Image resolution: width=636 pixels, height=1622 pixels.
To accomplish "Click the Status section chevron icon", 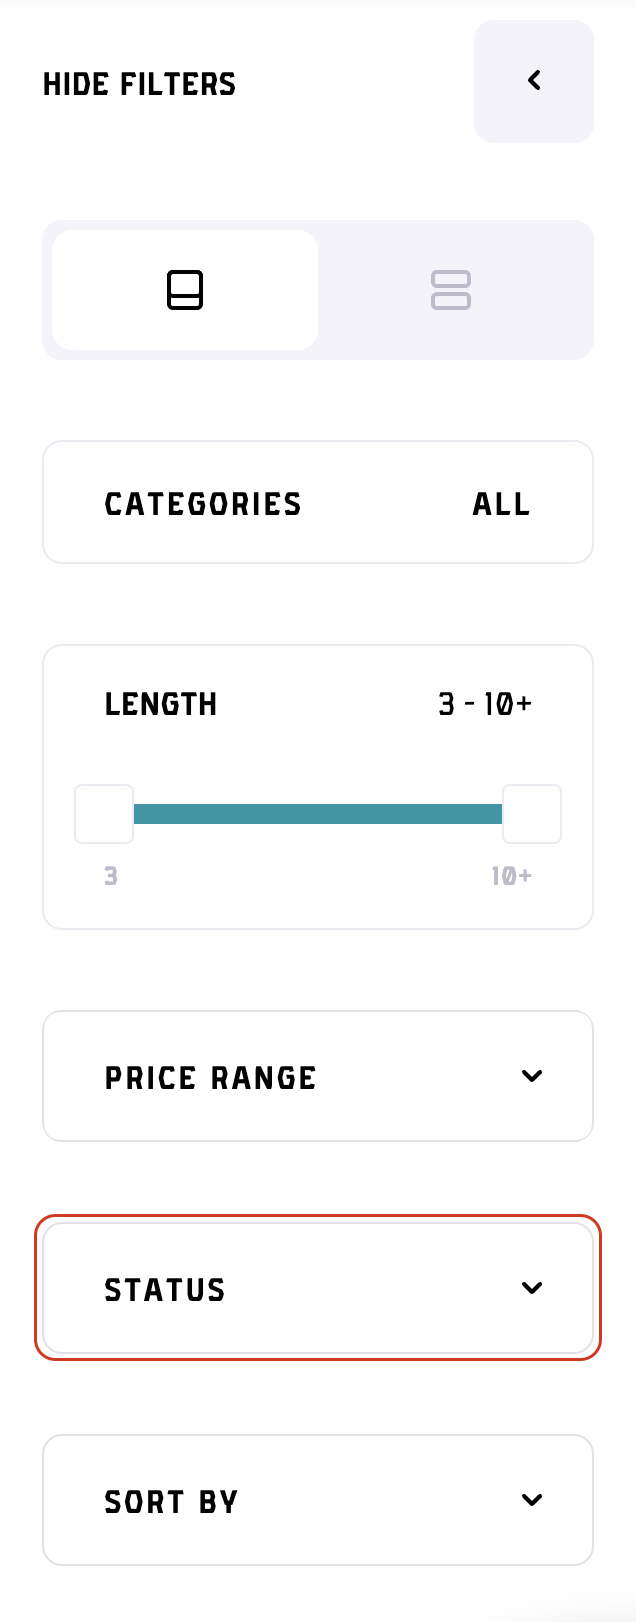I will point(532,1288).
